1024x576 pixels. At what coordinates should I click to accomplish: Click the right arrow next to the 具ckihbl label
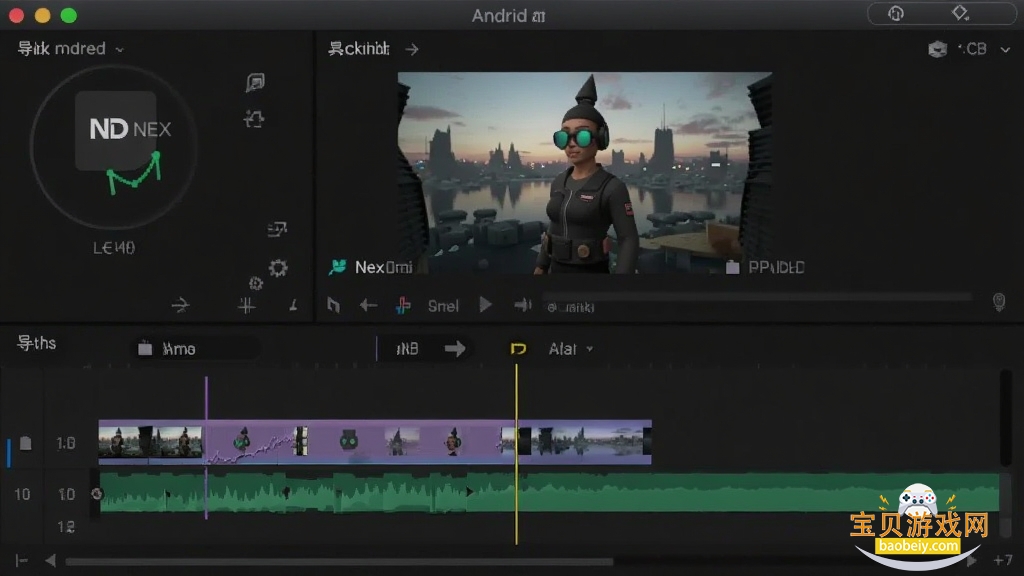(411, 49)
